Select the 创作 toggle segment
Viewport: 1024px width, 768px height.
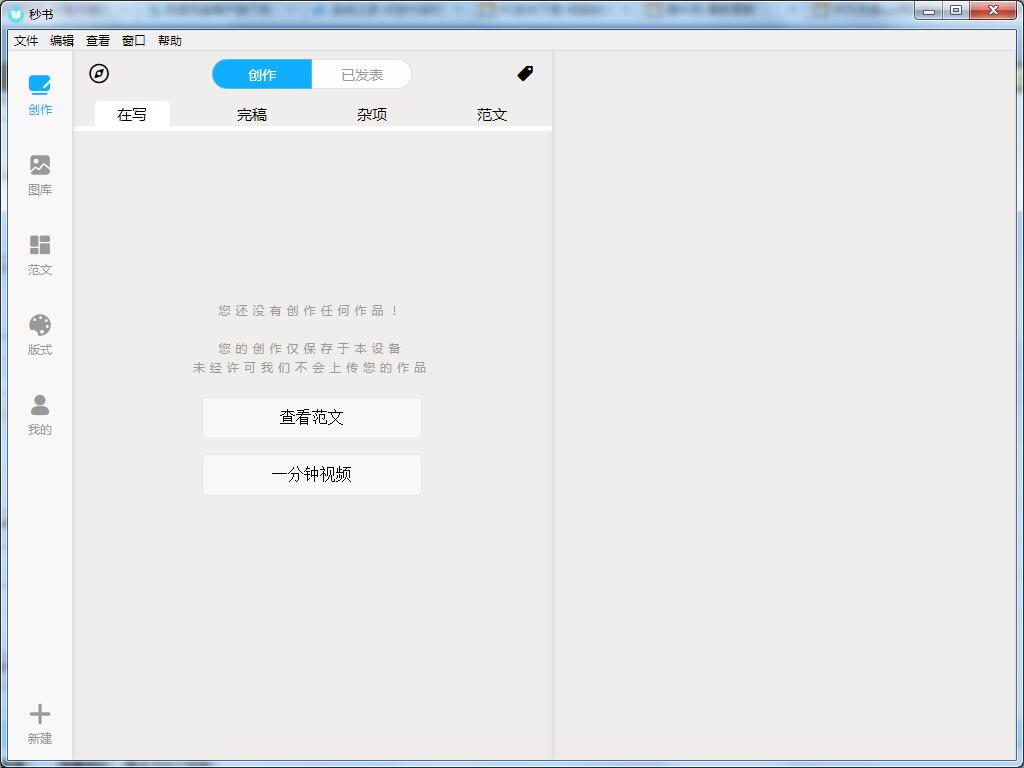pyautogui.click(x=262, y=75)
